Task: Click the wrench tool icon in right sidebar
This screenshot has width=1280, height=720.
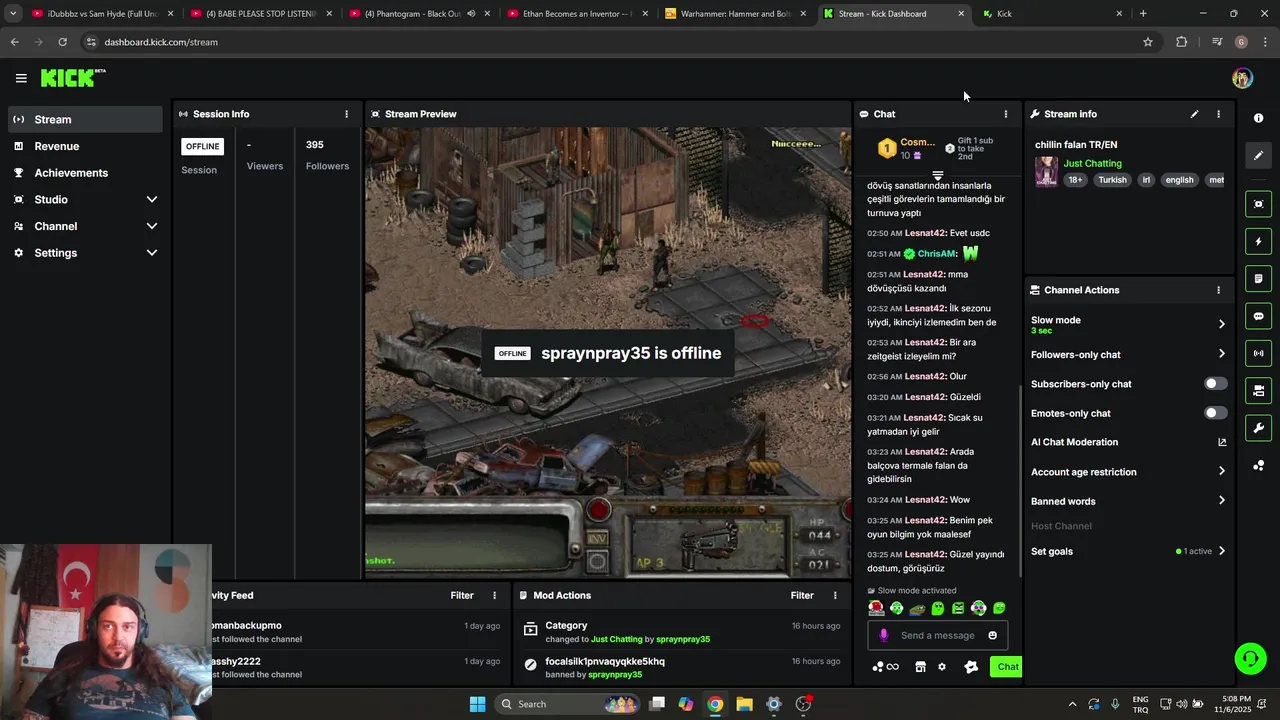Action: 1258,428
